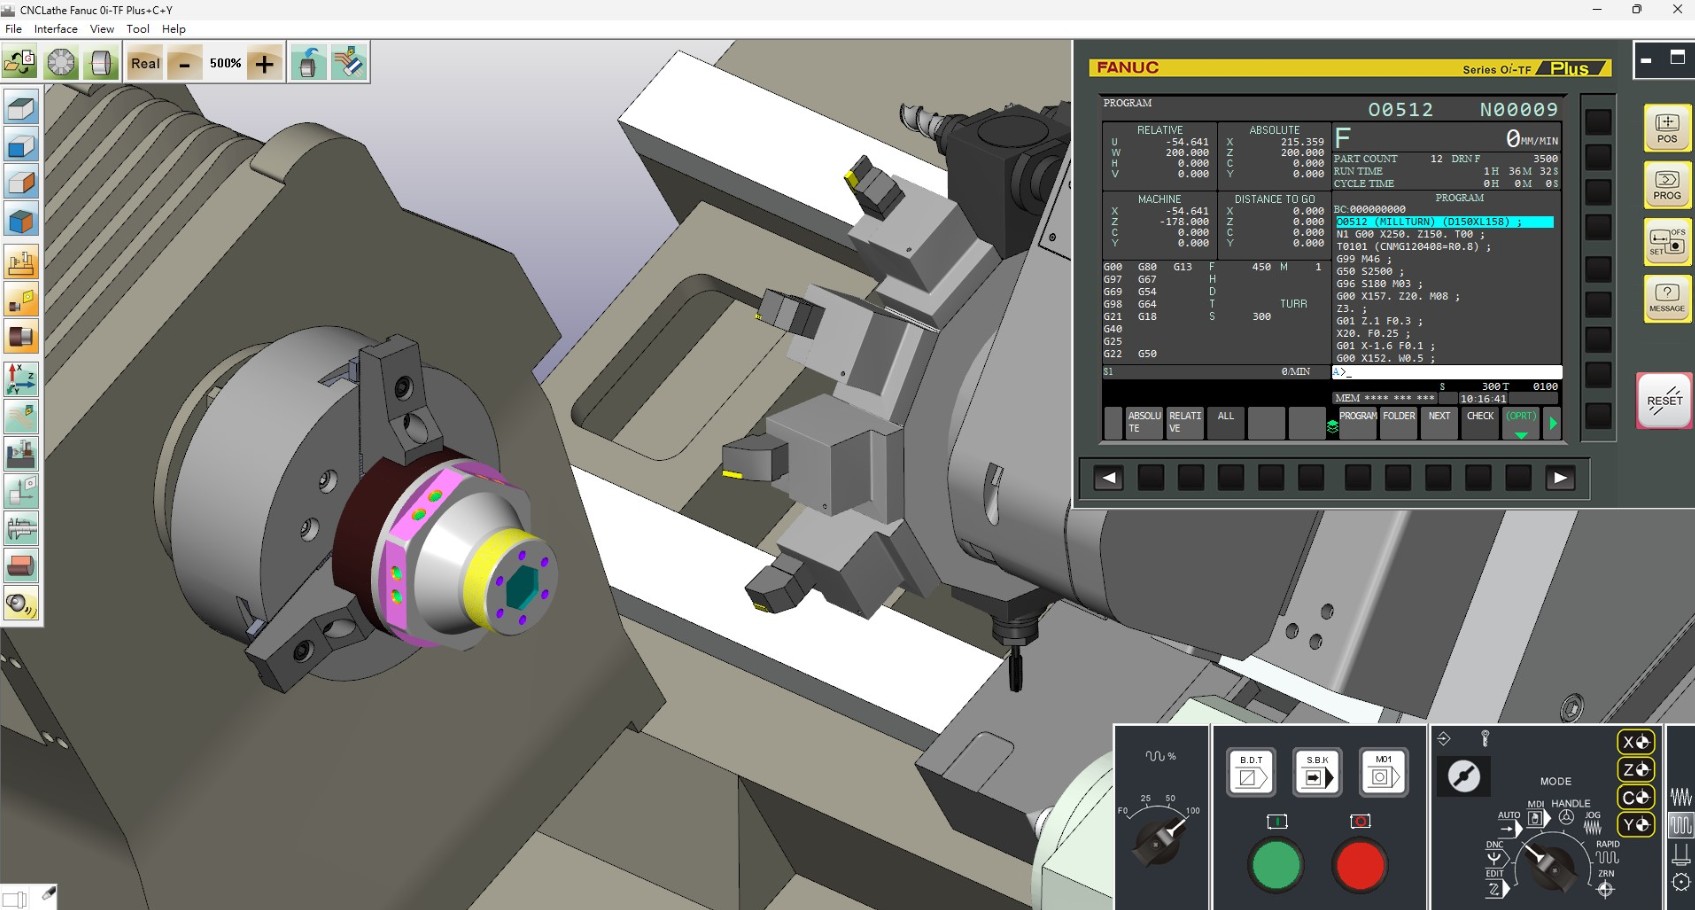
Task: Enable S.B.K single block mode
Action: [x=1316, y=772]
